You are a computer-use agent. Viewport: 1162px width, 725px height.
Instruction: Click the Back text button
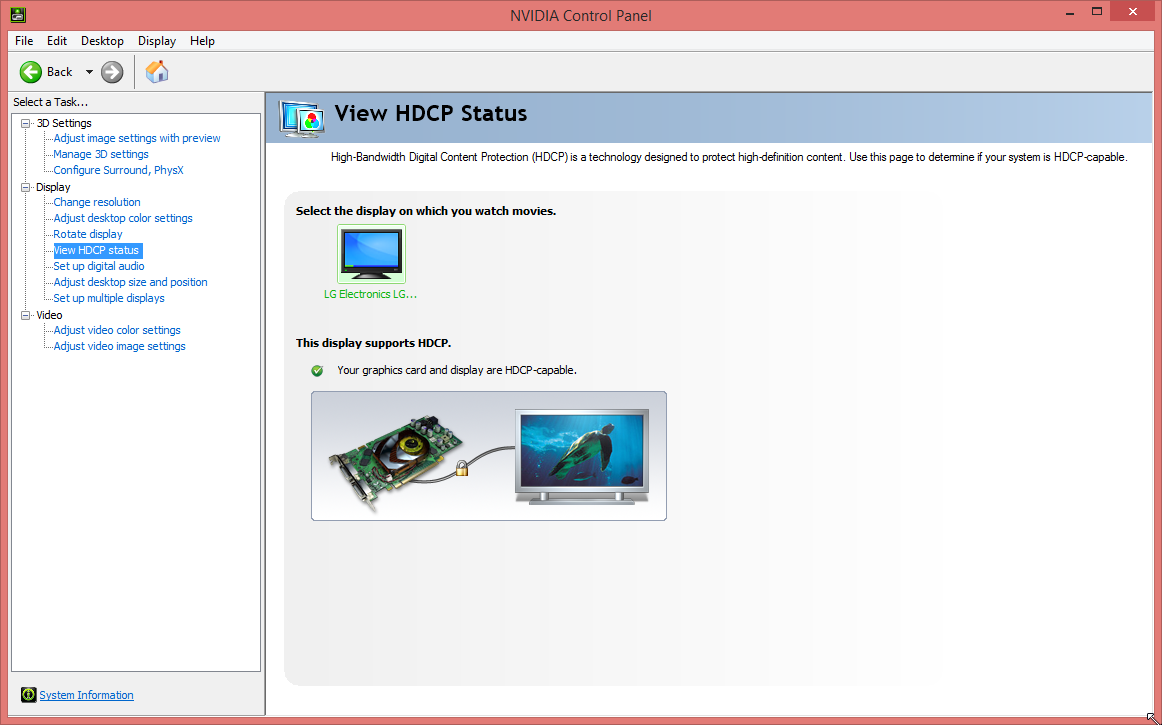coord(59,72)
